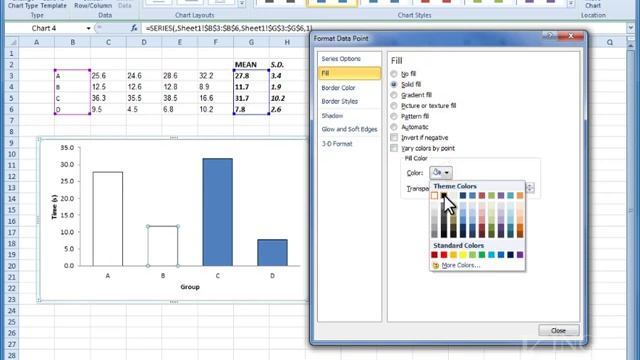The width and height of the screenshot is (640, 360).
Task: Click the MEAN header cell
Action: (x=251, y=64)
